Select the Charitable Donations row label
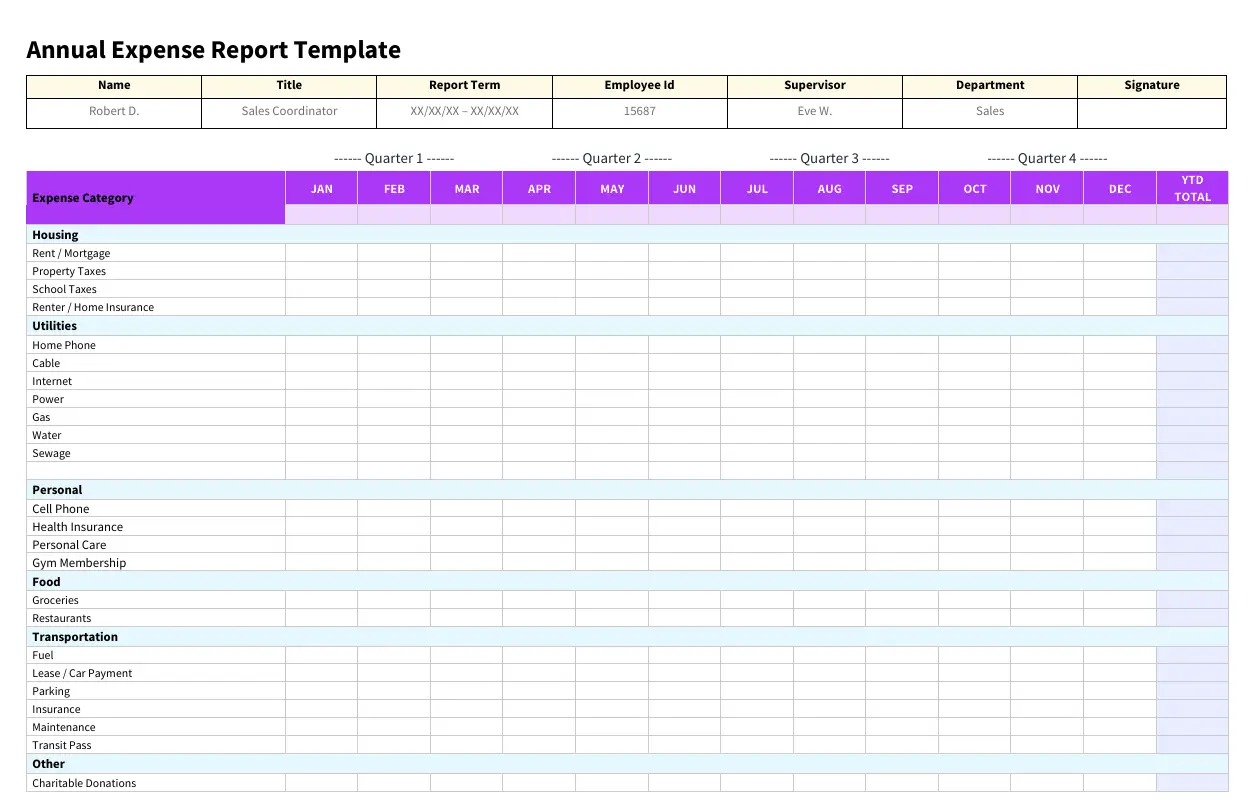The height and width of the screenshot is (804, 1255). tap(84, 783)
